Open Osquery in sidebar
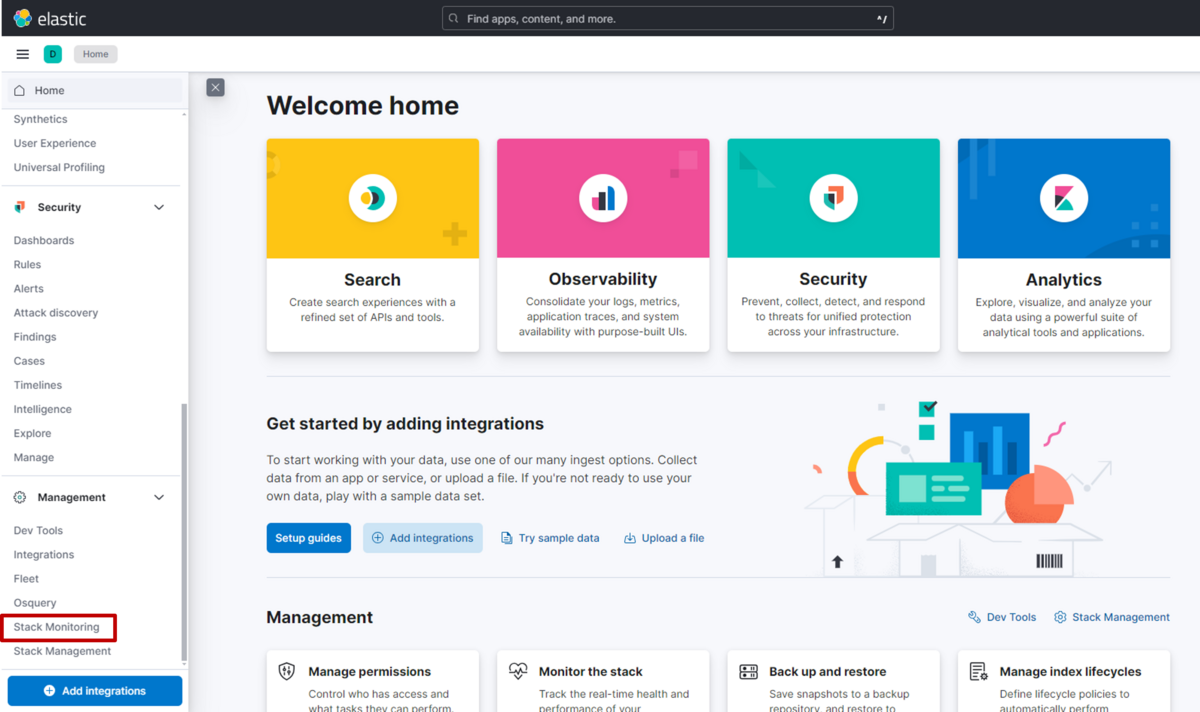Viewport: 1200px width, 712px height. pyautogui.click(x=35, y=603)
